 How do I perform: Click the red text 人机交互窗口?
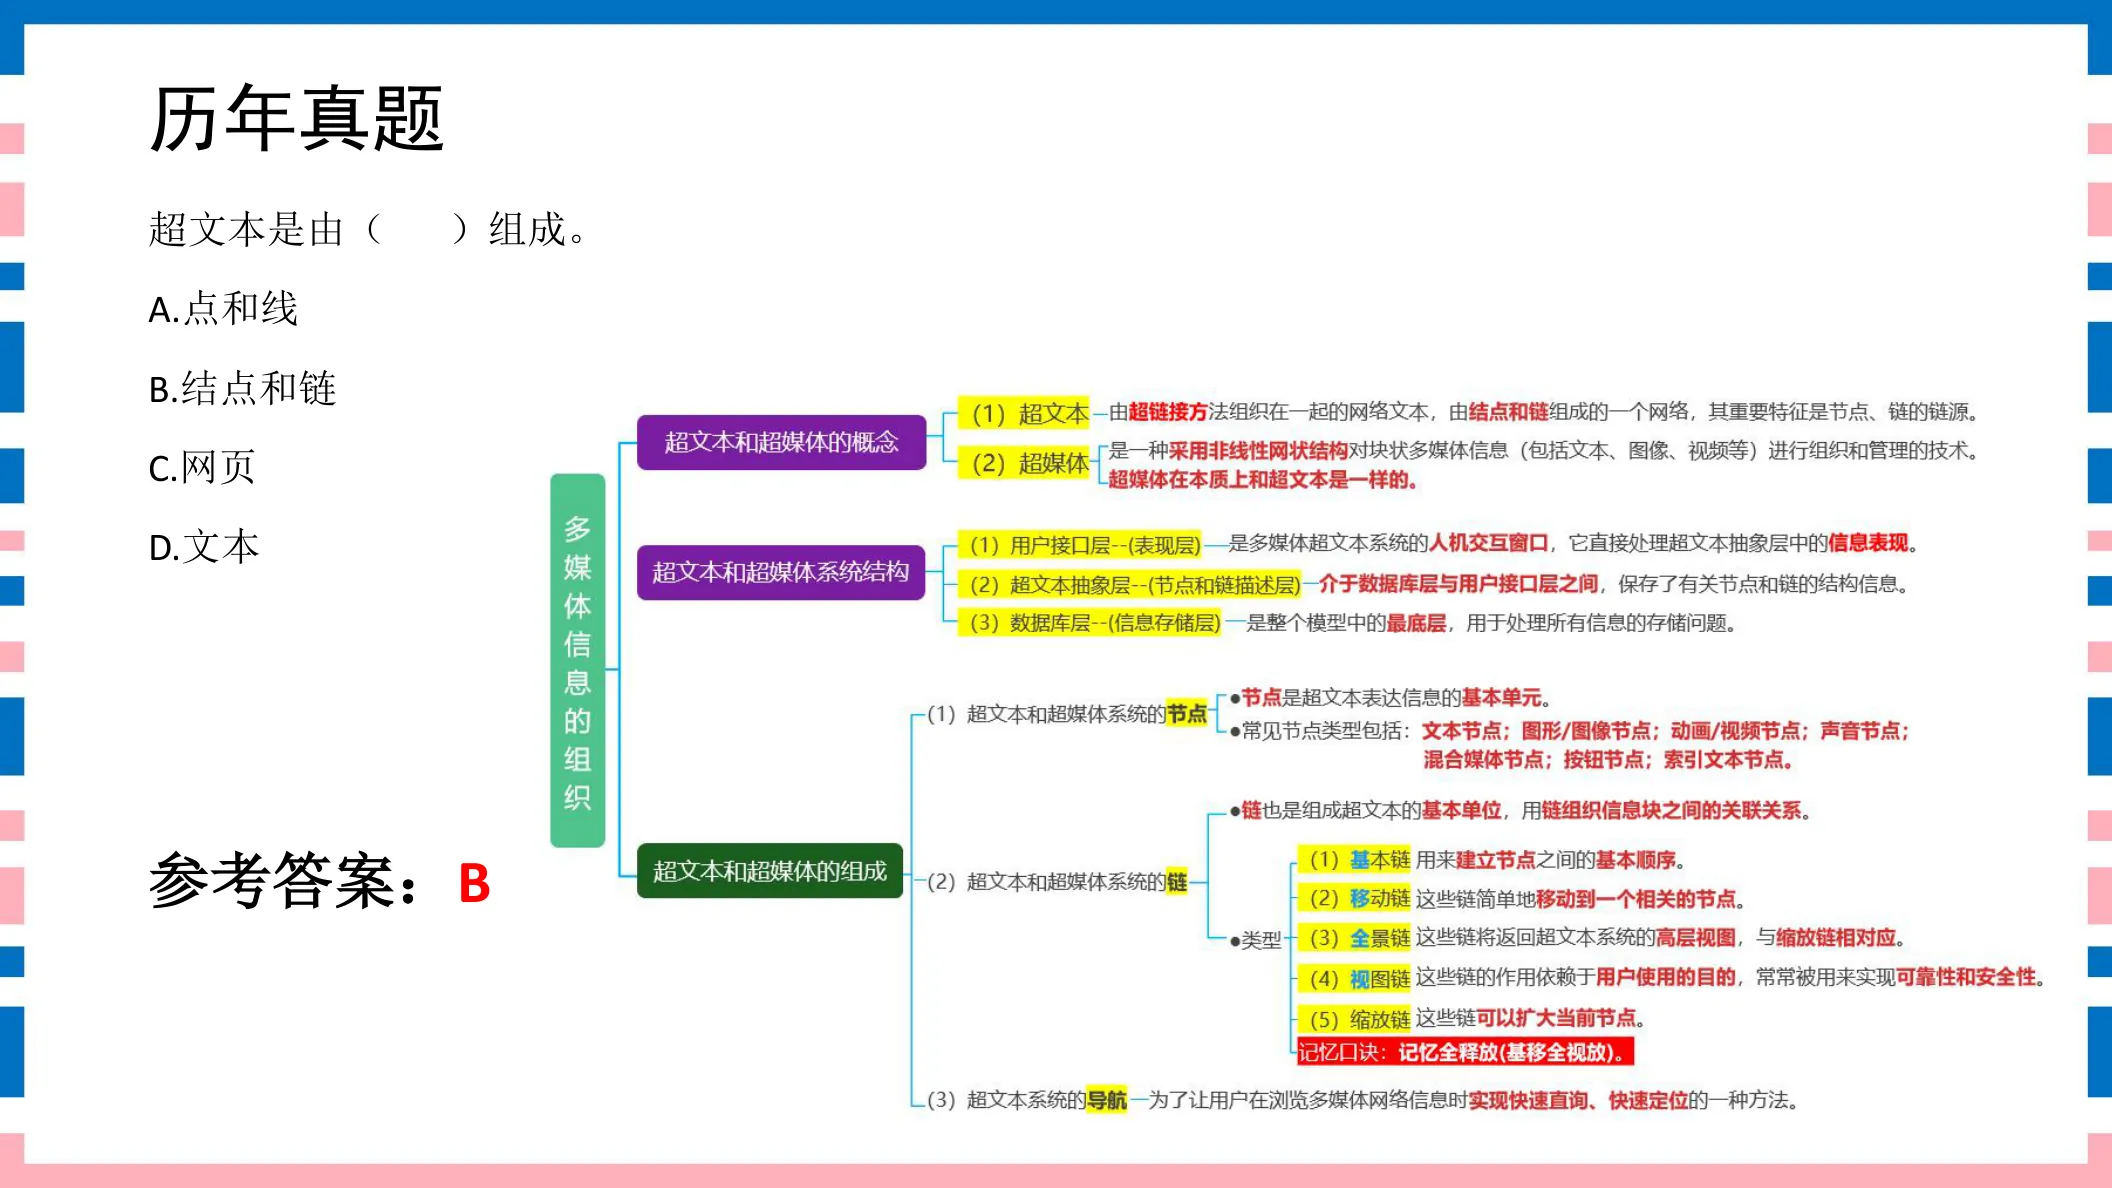(1488, 543)
